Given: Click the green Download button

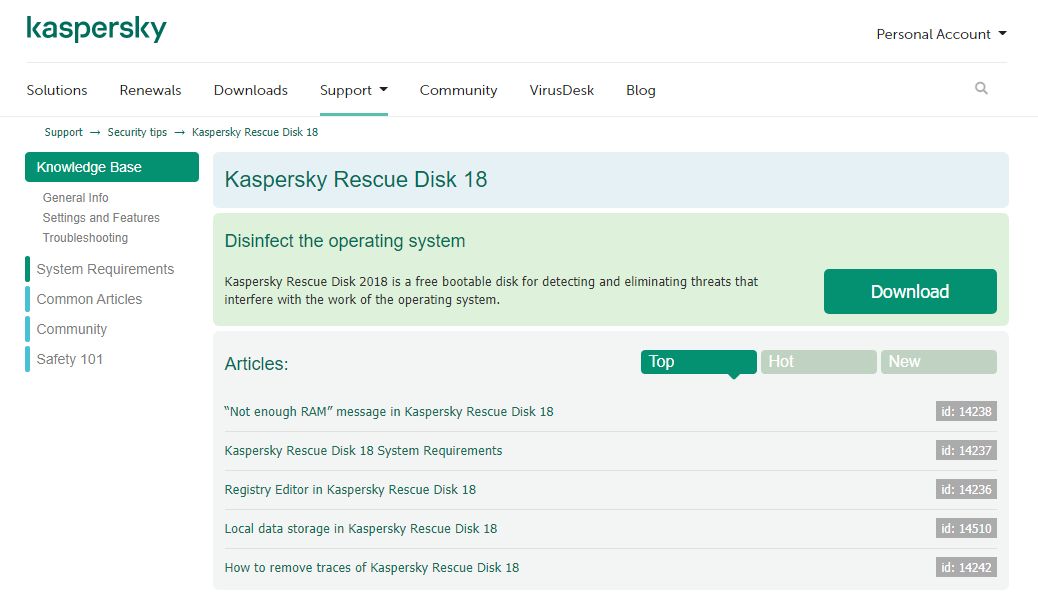Looking at the screenshot, I should [910, 291].
